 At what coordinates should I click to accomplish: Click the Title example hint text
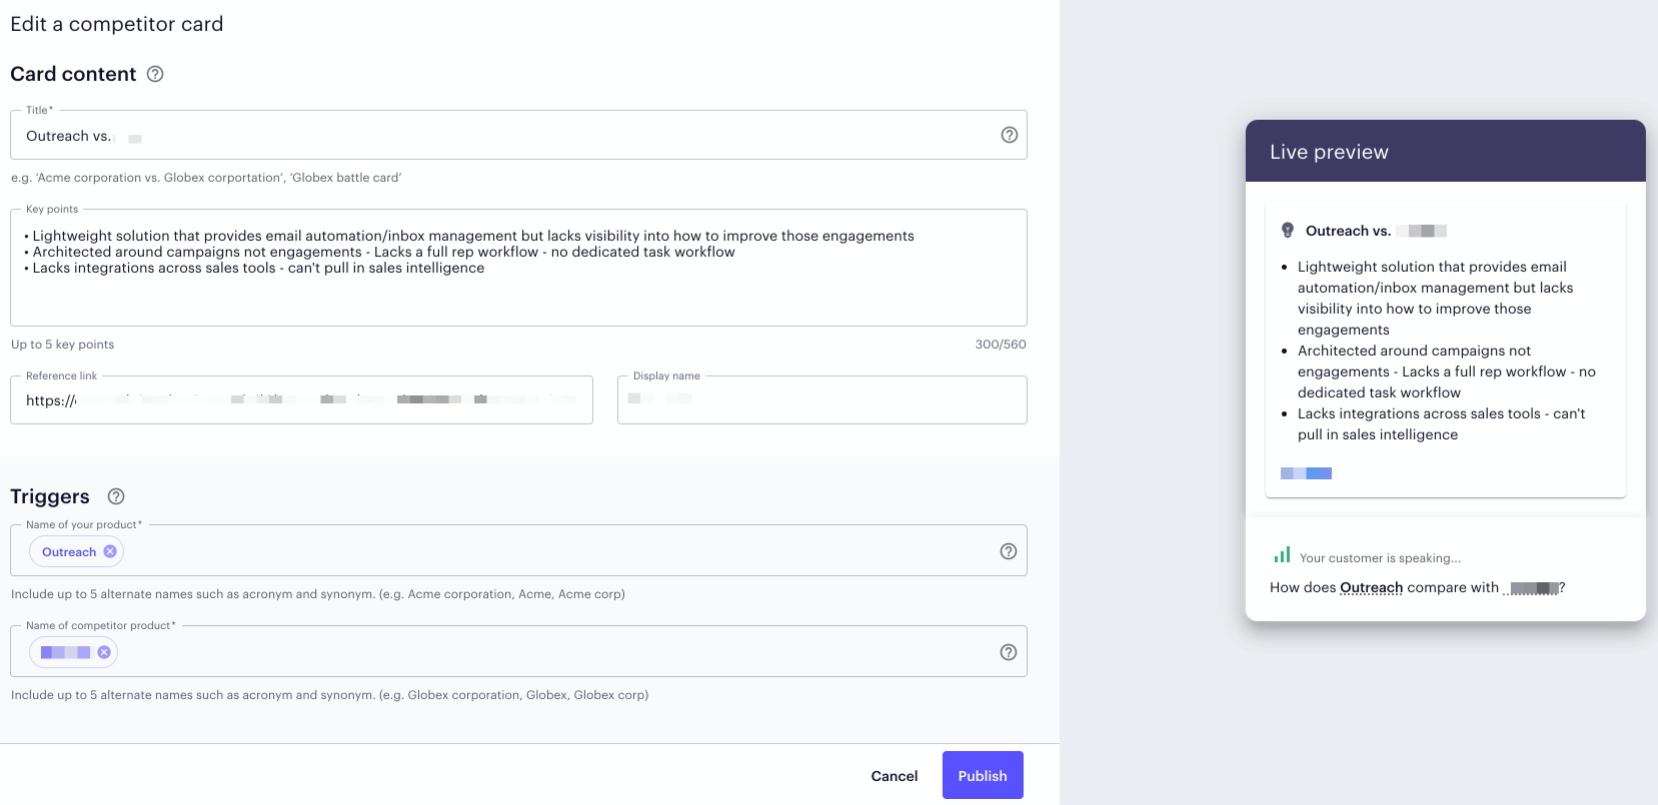pyautogui.click(x=206, y=178)
